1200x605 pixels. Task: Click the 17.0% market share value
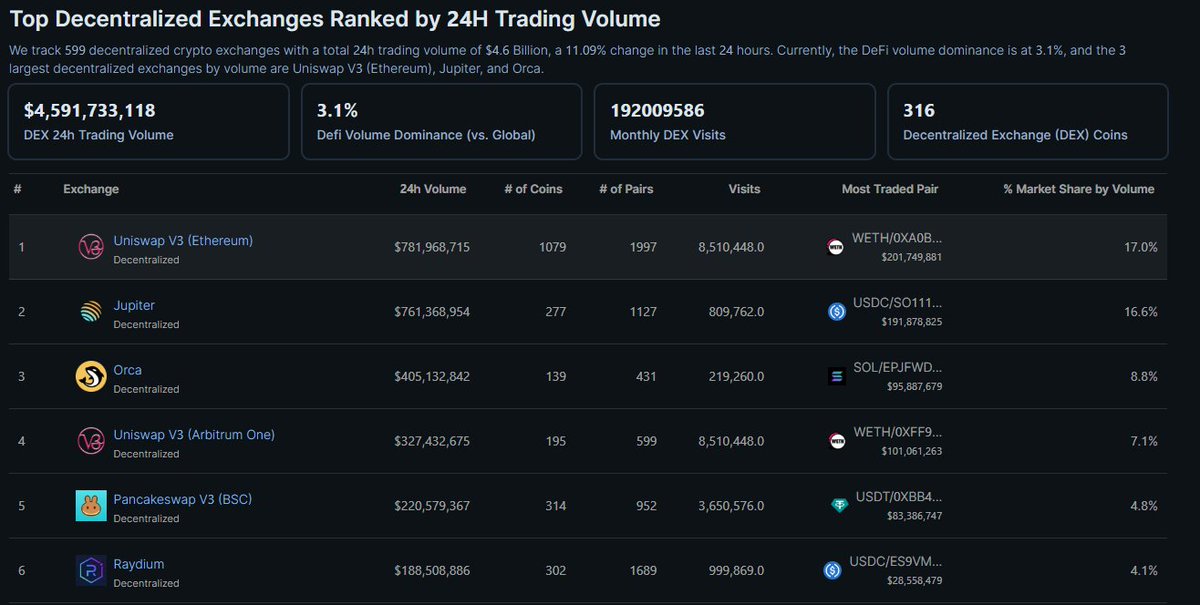(1141, 247)
